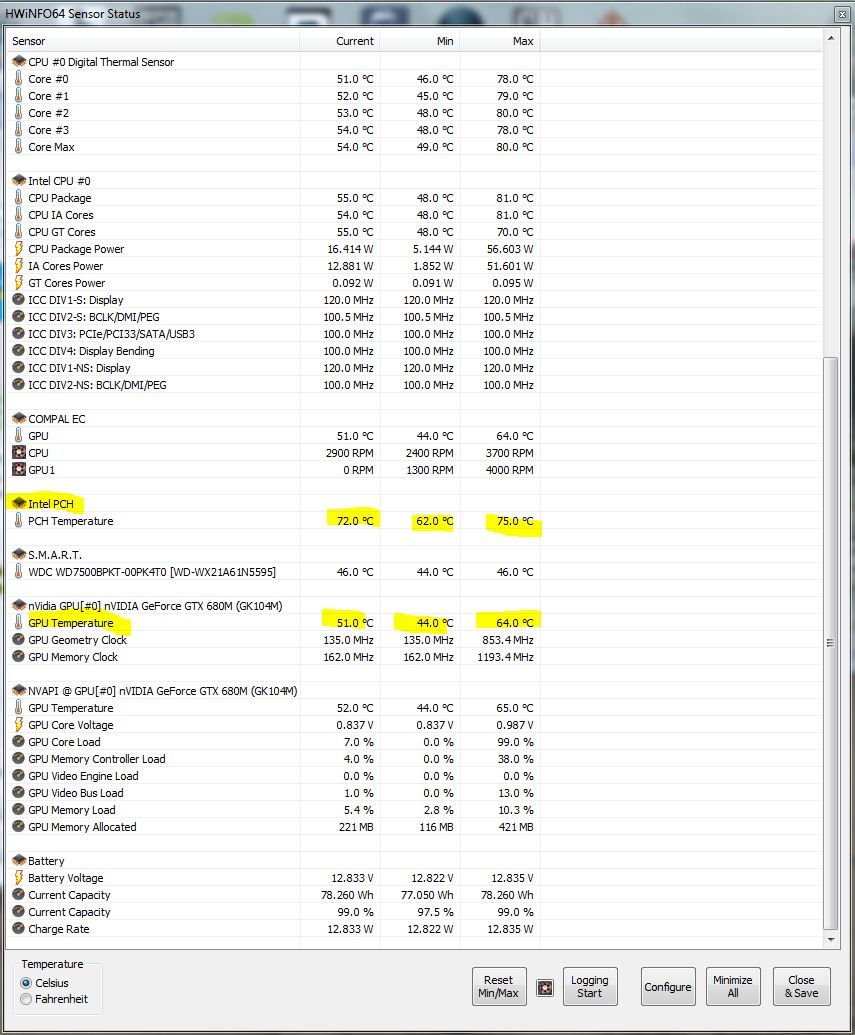855x1035 pixels.
Task: Click CPU fan current value 2900 RPM
Action: [349, 453]
